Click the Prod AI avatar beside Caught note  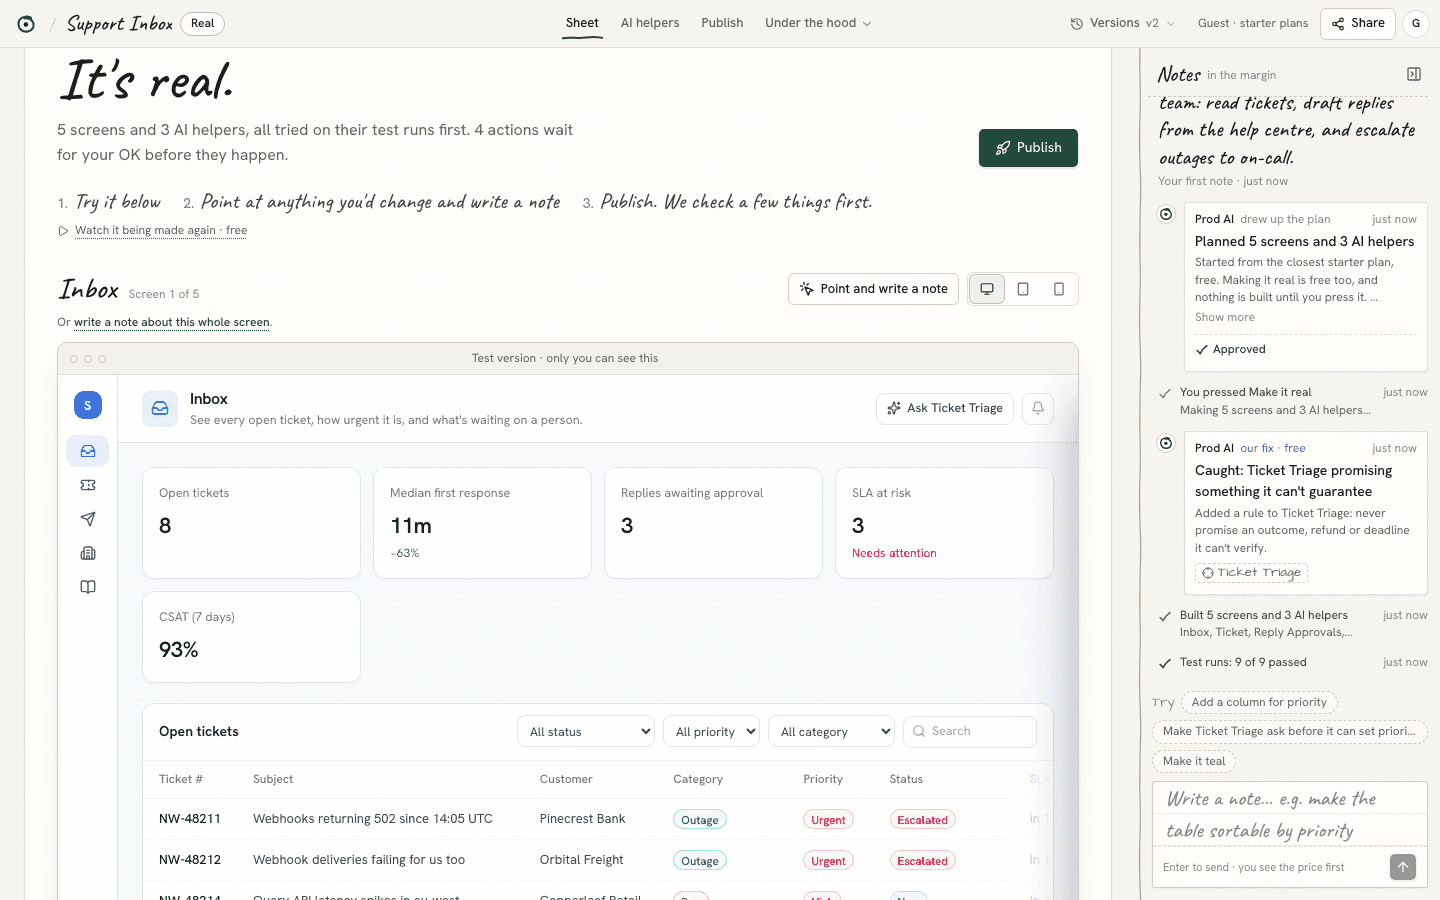[1166, 443]
